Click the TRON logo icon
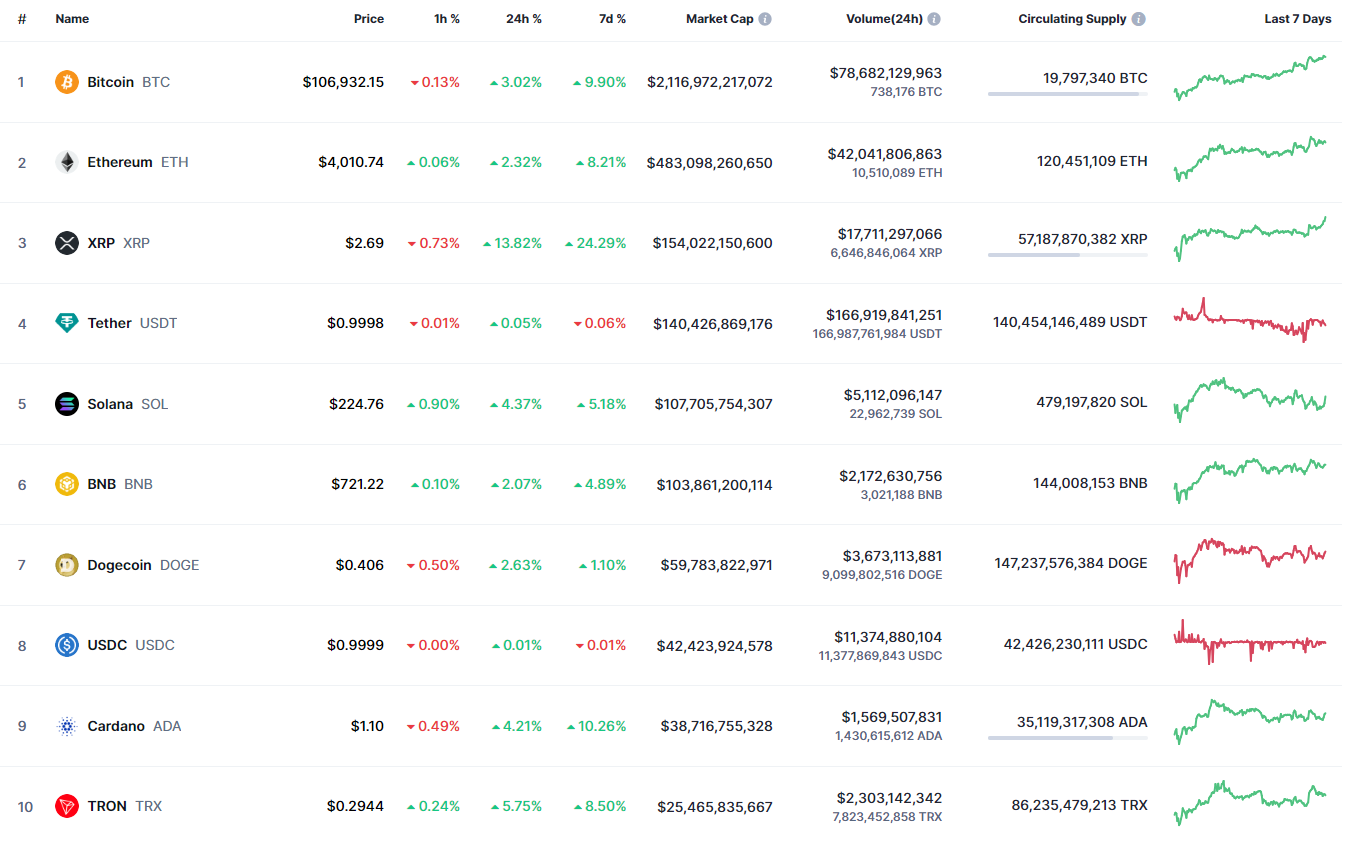Screen dimensions: 1353x841 tap(67, 806)
